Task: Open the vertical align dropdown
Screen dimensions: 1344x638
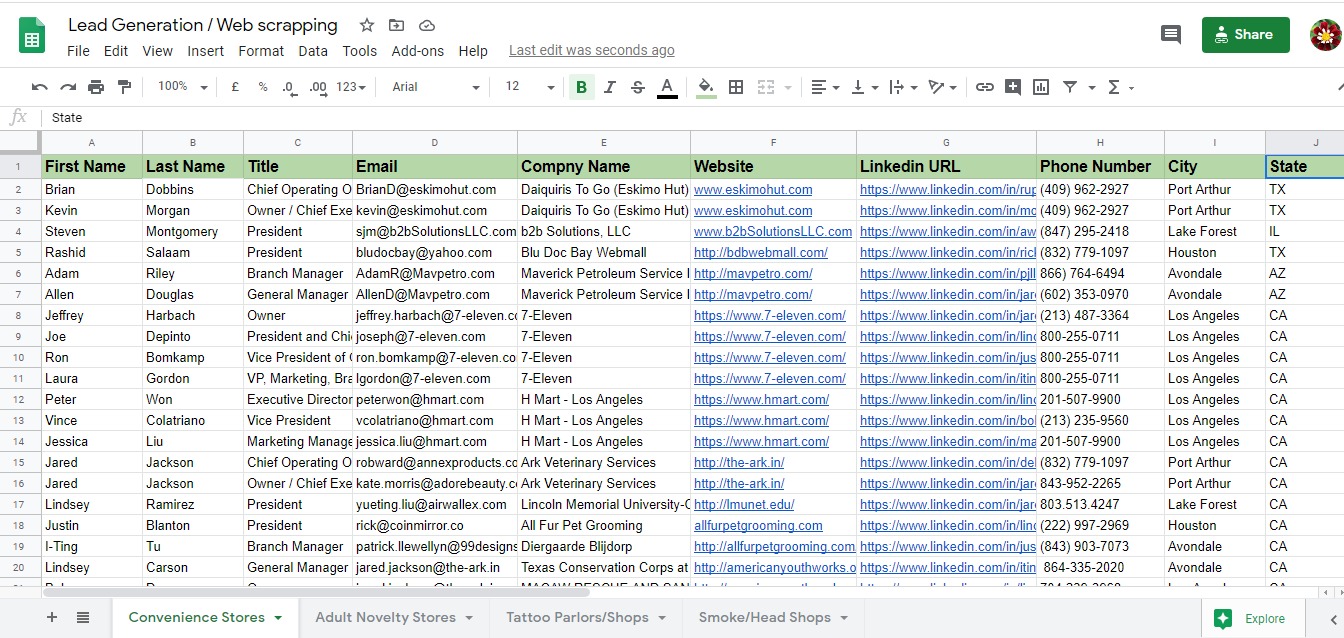Action: point(865,87)
